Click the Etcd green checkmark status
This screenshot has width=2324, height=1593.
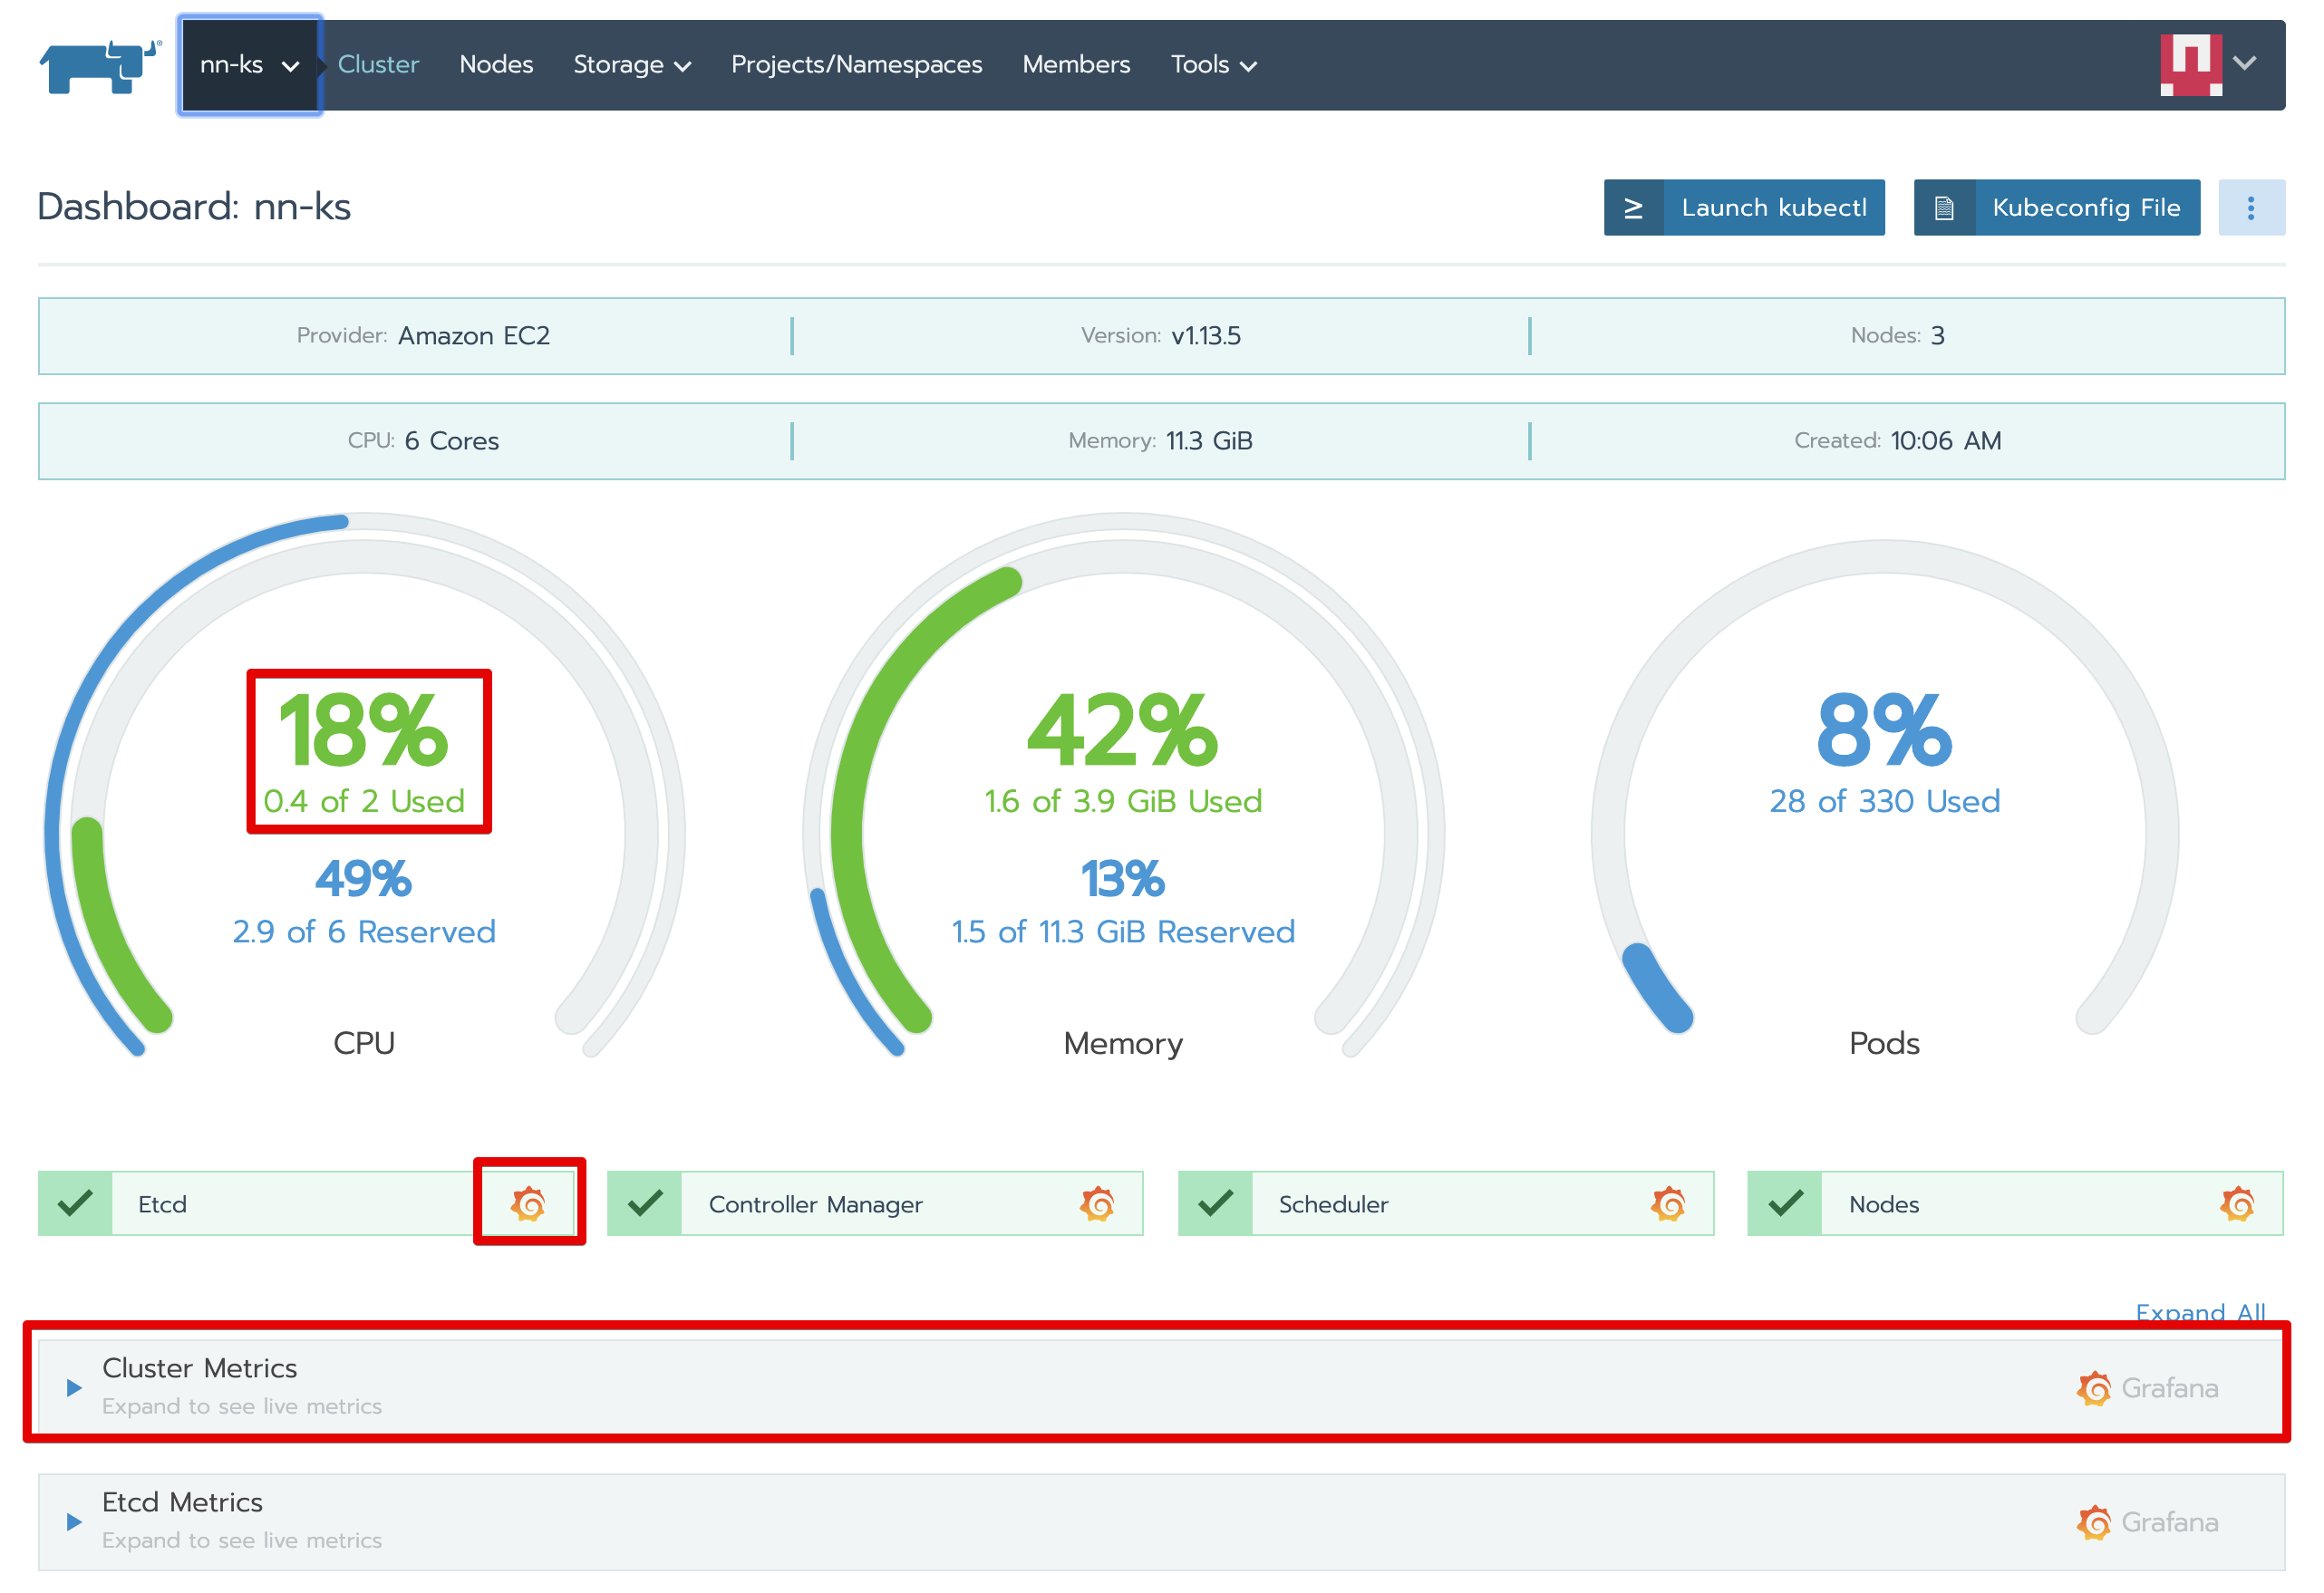pos(75,1204)
